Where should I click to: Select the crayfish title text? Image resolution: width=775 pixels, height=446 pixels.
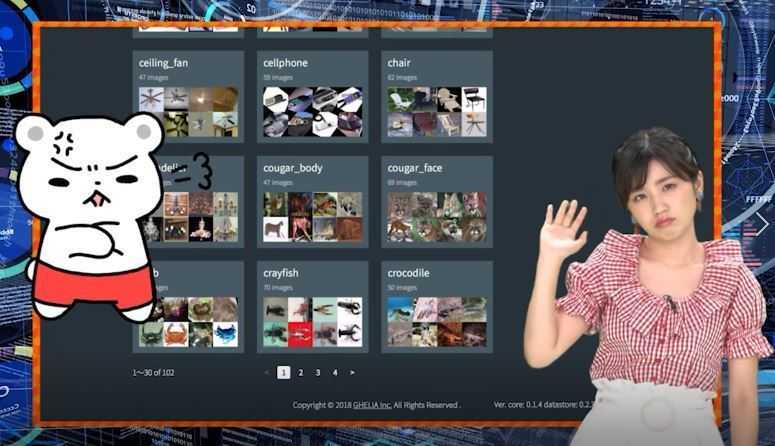click(281, 273)
